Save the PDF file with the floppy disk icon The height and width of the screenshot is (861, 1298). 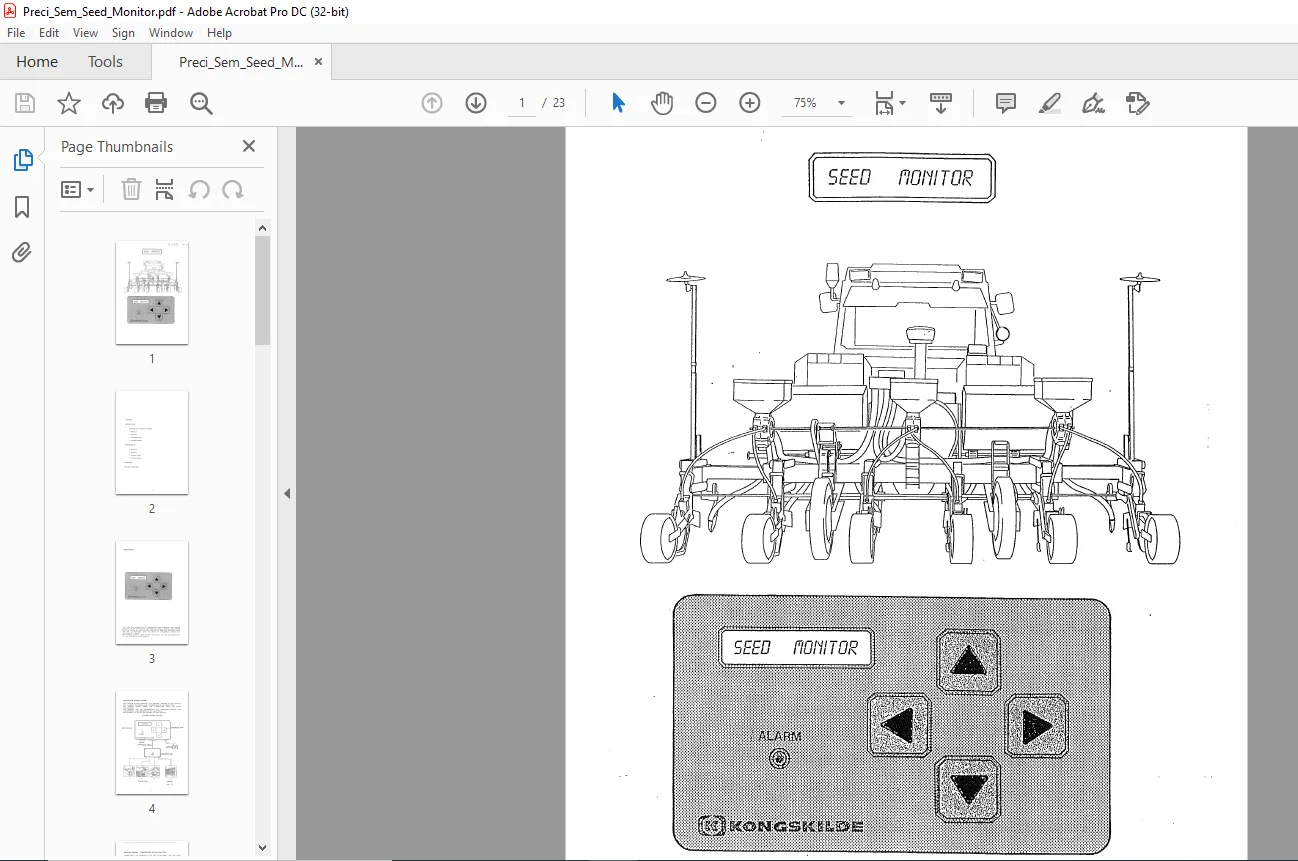coord(25,103)
